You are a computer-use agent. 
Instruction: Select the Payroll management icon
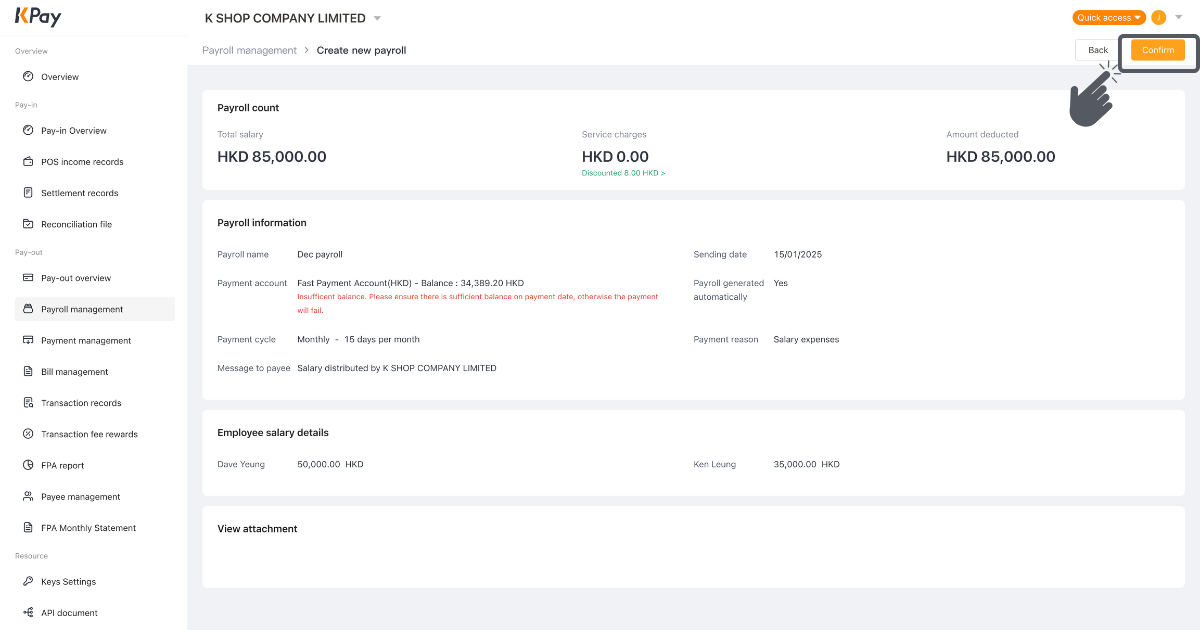click(x=29, y=308)
